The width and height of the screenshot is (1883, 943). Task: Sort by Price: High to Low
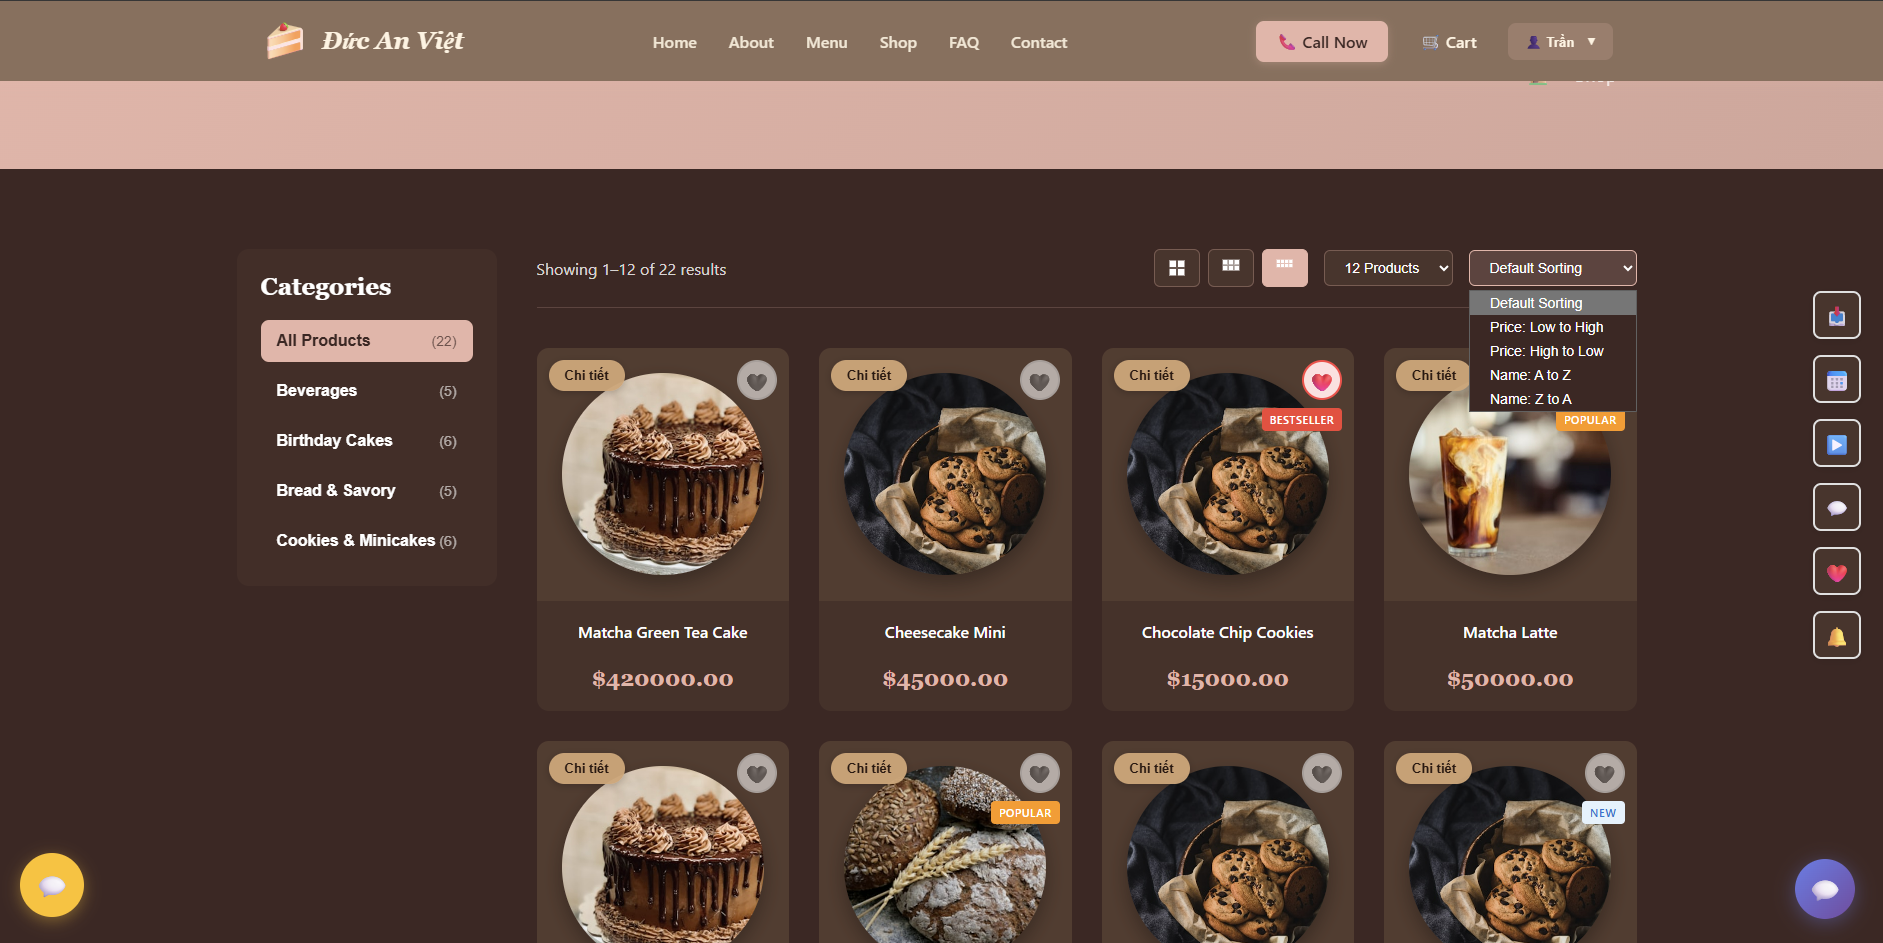[1553, 351]
